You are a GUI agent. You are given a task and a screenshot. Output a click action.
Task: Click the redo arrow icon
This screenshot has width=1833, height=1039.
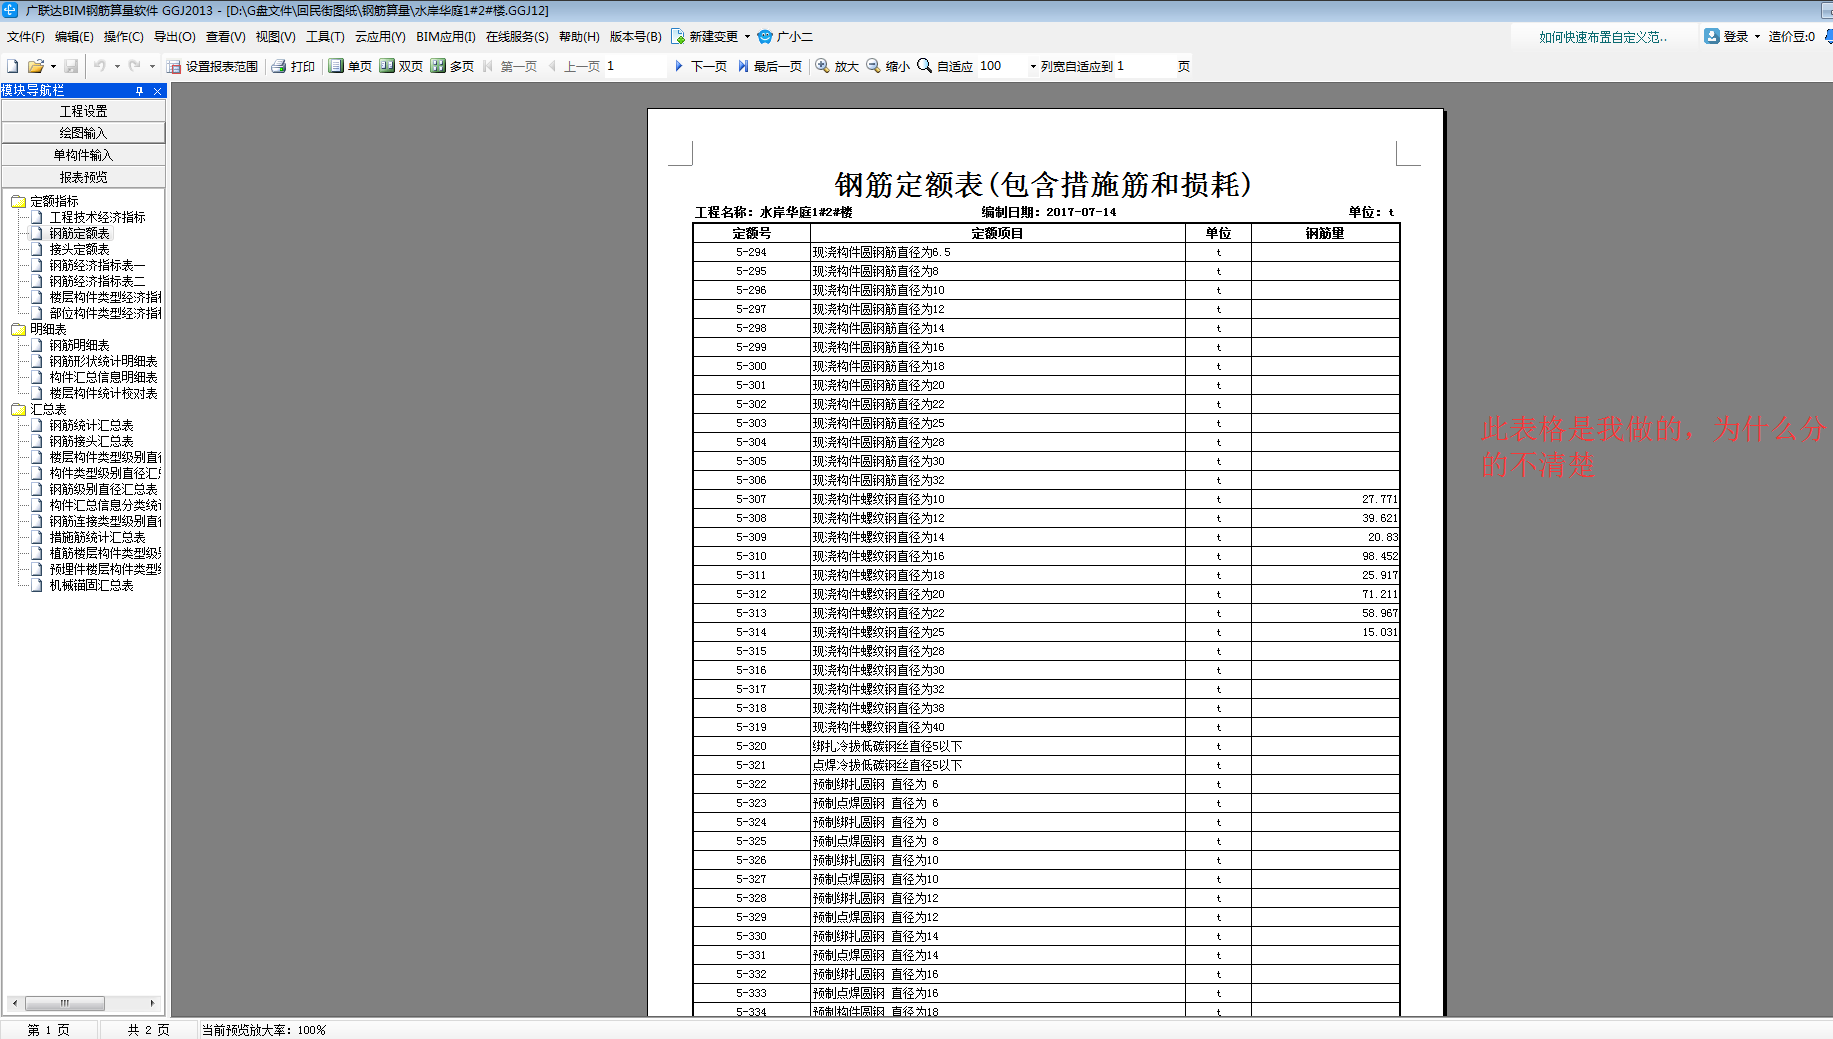(x=134, y=66)
